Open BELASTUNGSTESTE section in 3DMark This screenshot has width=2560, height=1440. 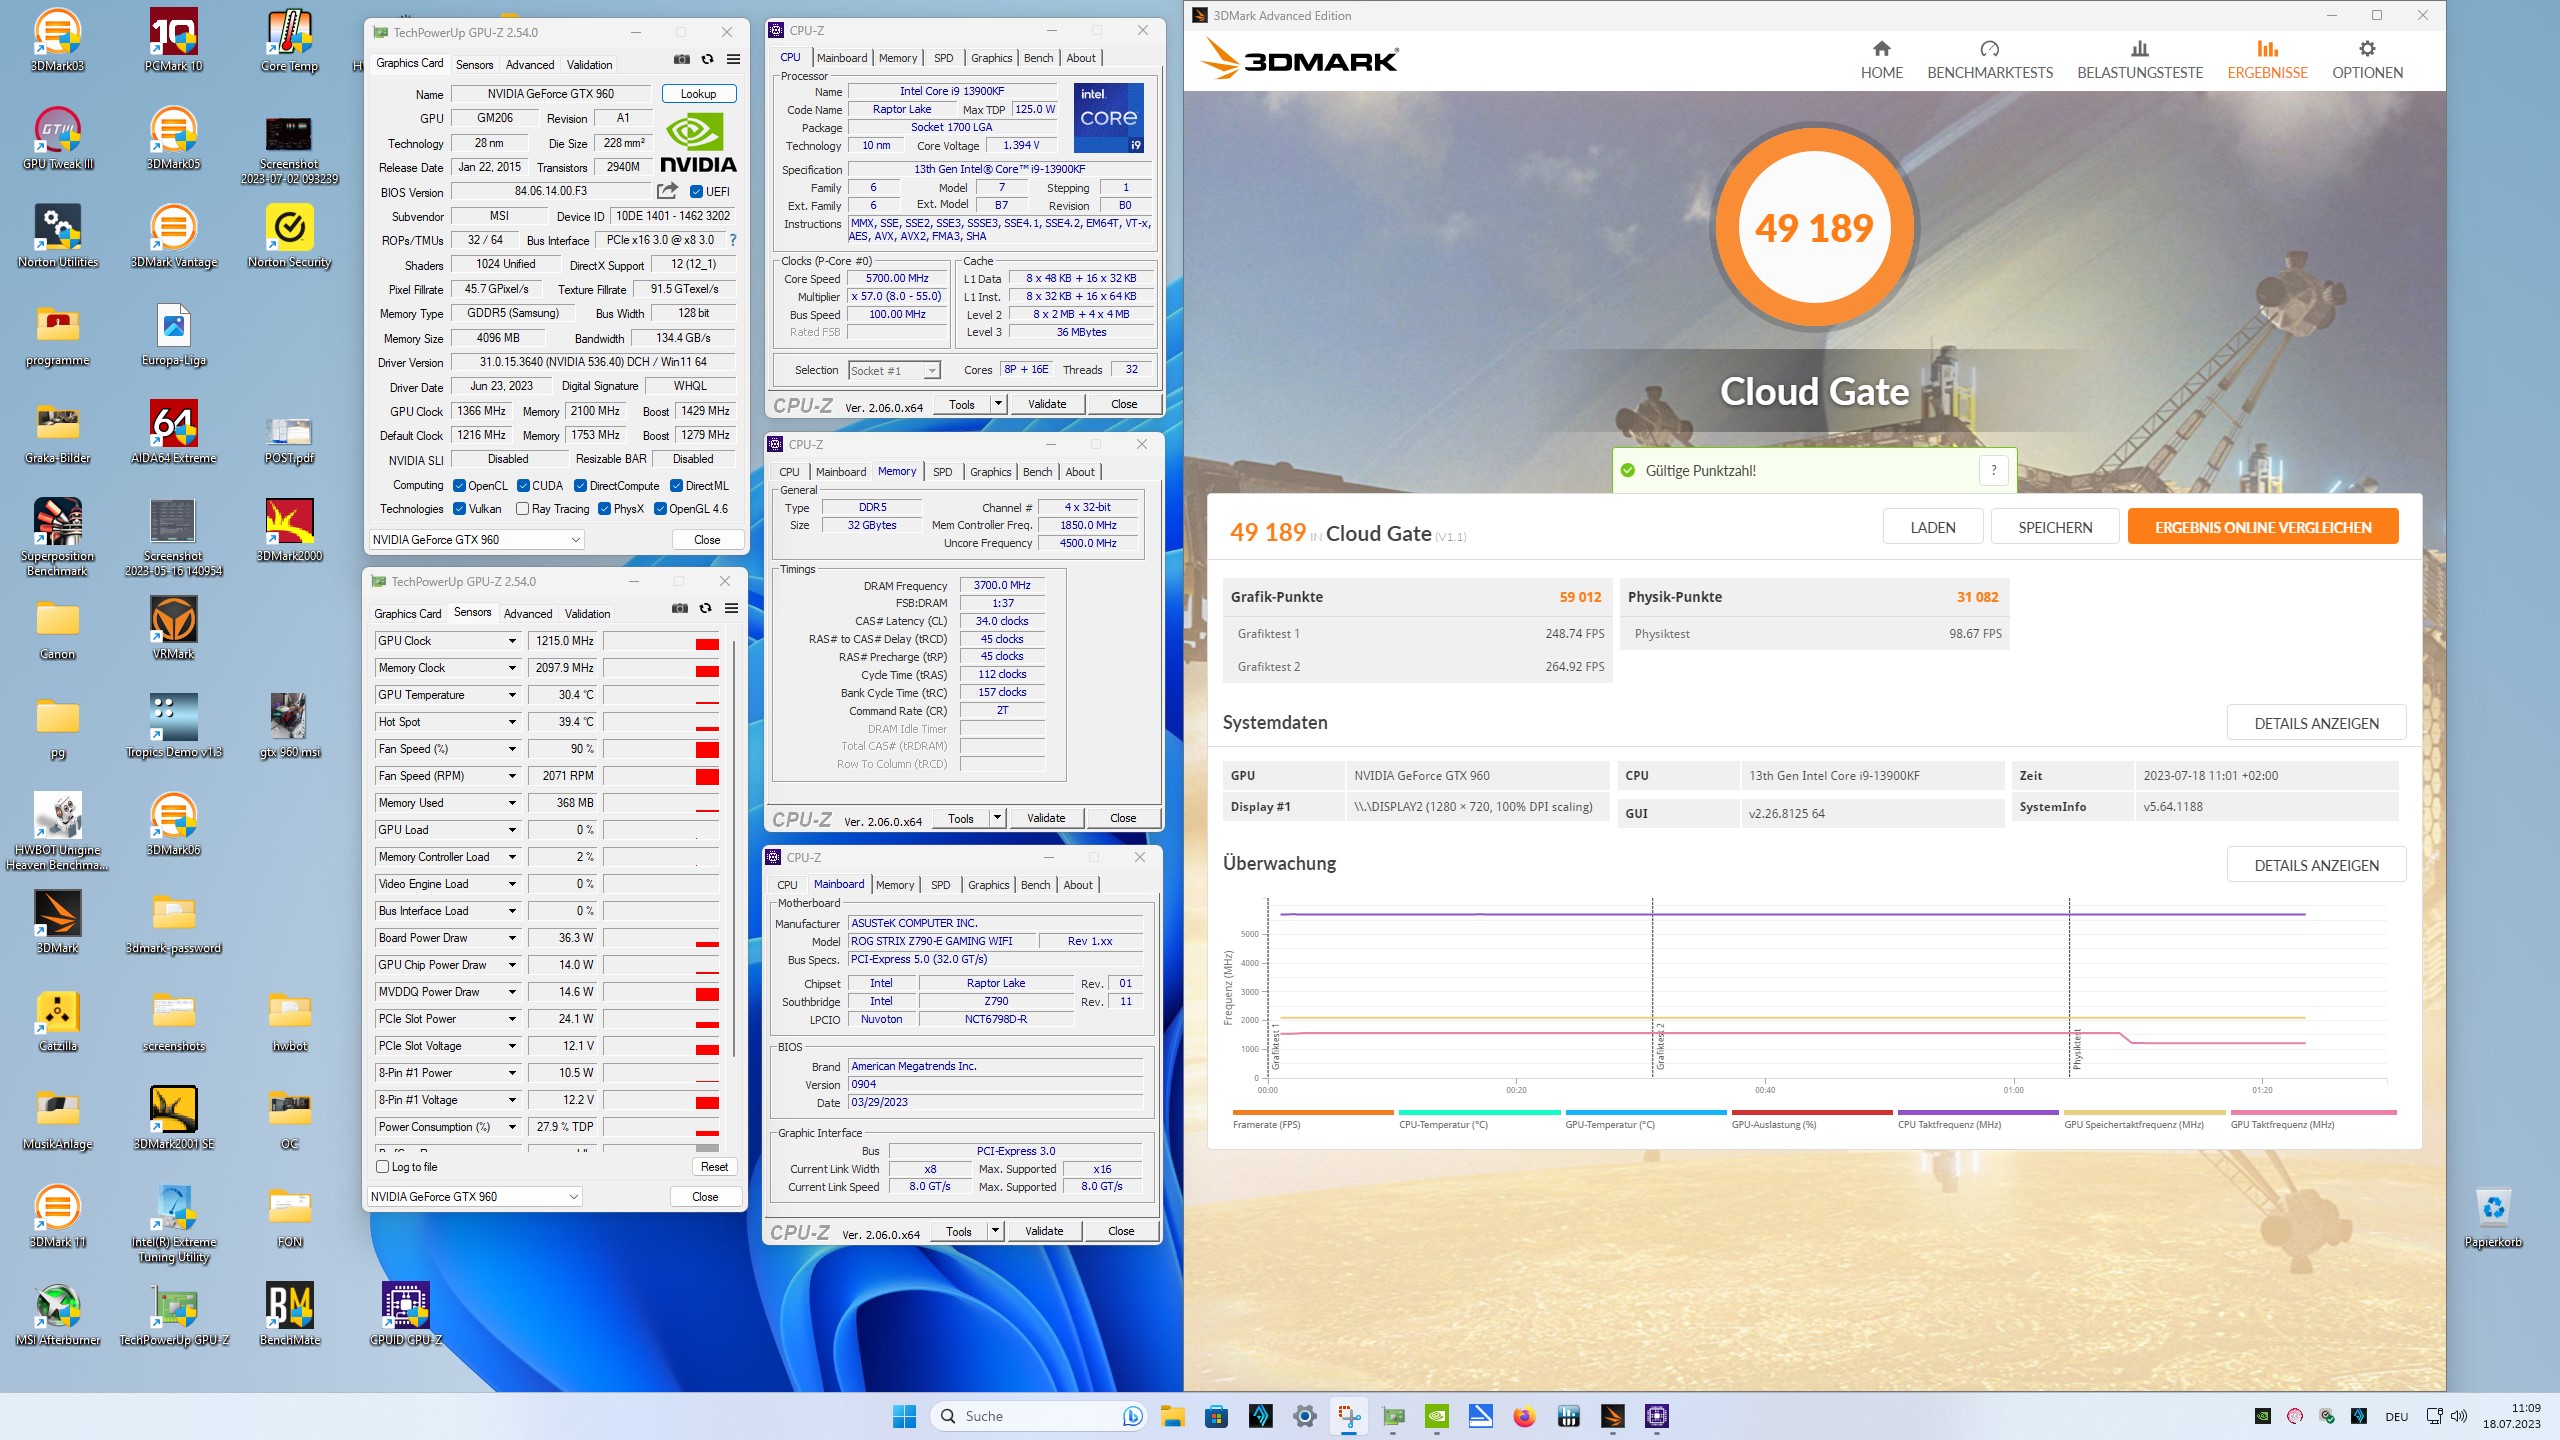coord(2140,61)
